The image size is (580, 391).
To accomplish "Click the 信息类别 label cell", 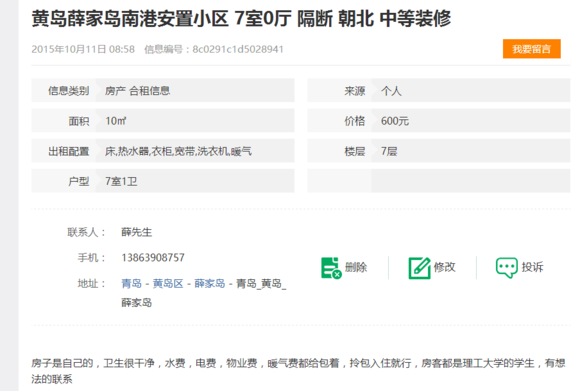I will (x=64, y=90).
